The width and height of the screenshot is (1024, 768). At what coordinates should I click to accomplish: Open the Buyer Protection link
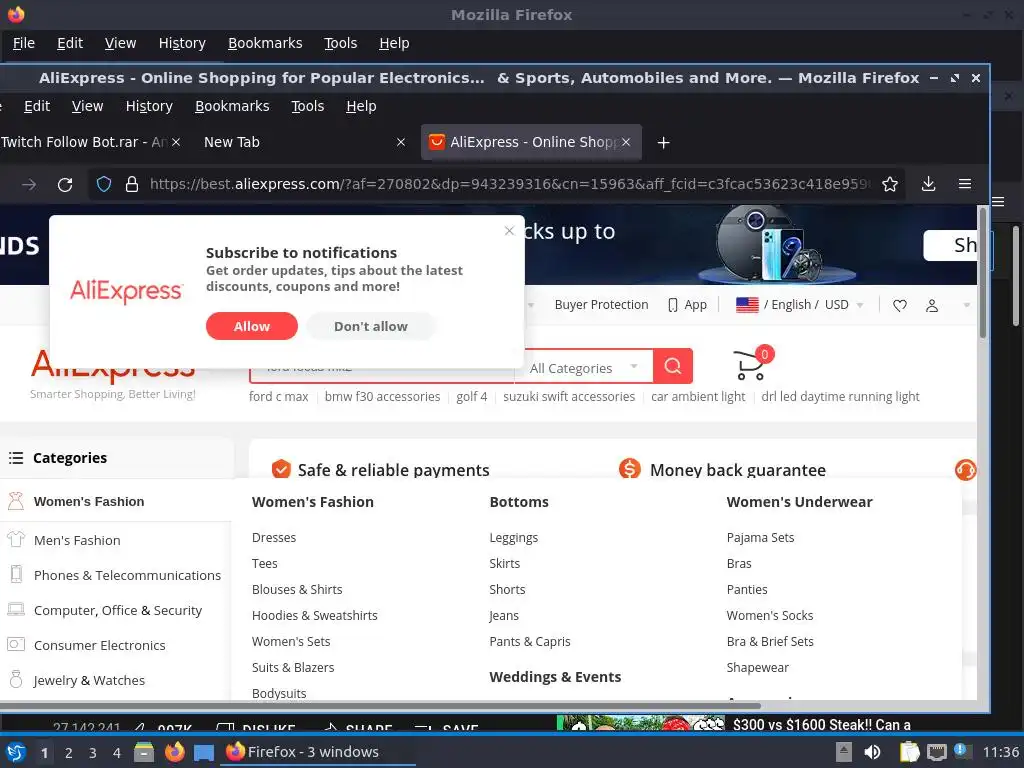pos(601,305)
